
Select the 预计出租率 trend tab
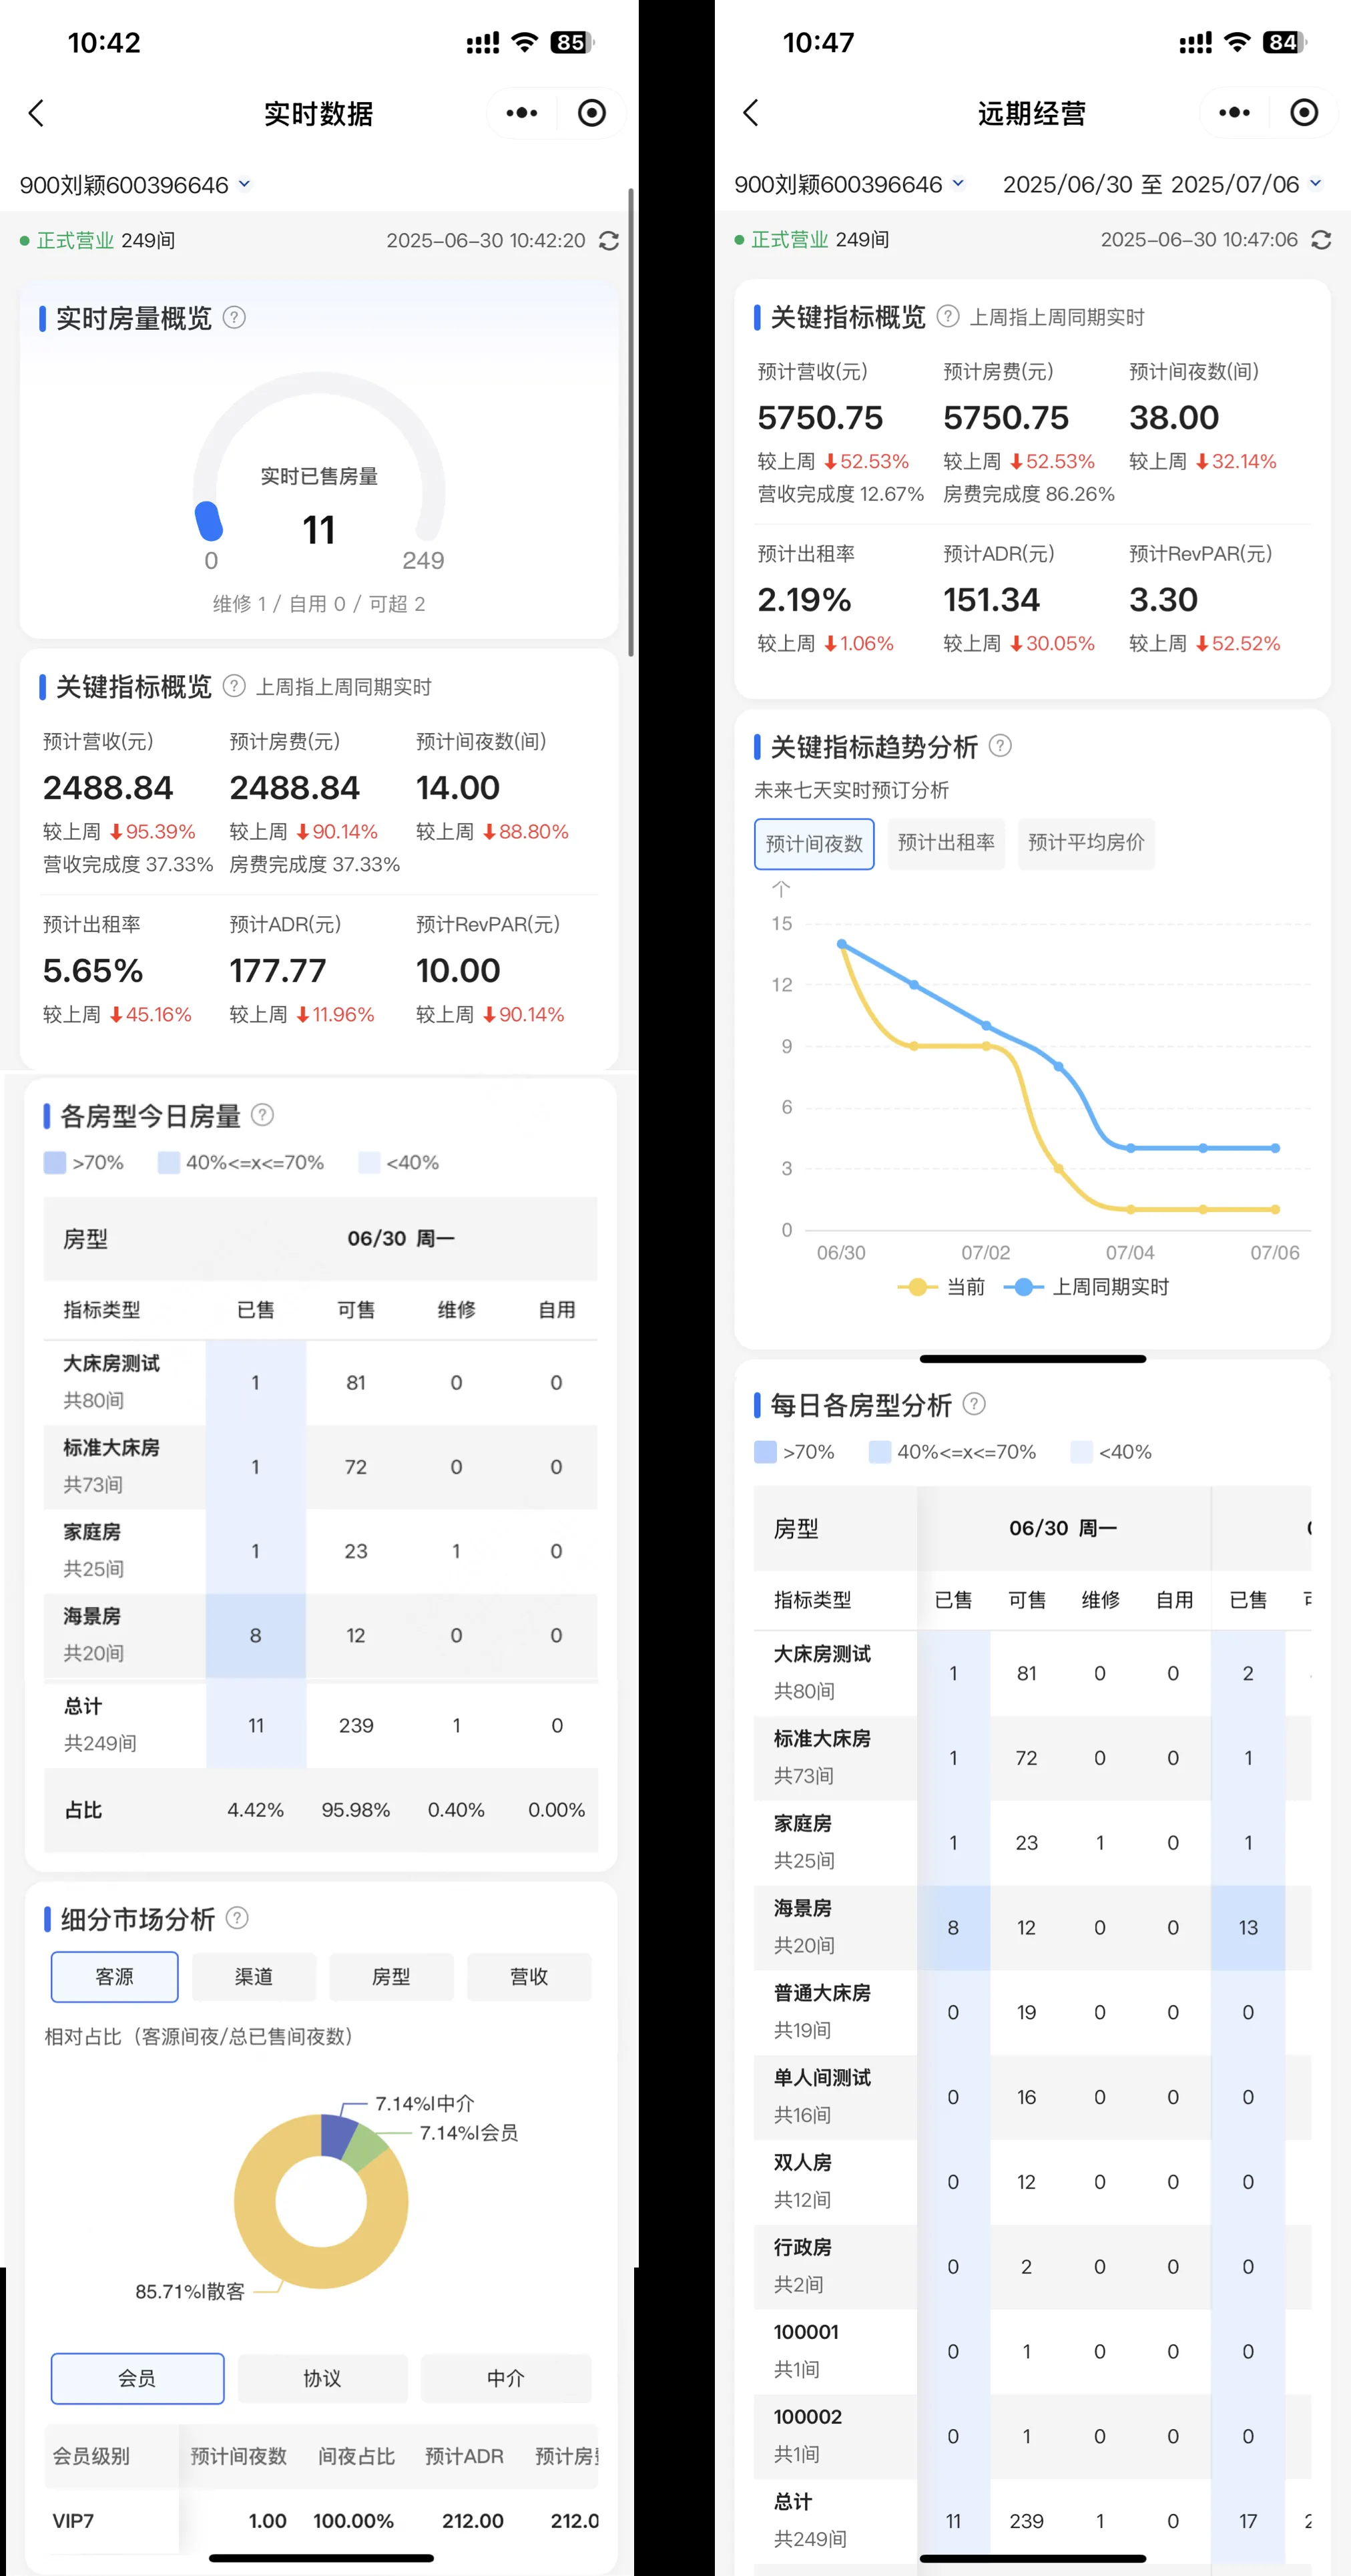click(x=946, y=843)
